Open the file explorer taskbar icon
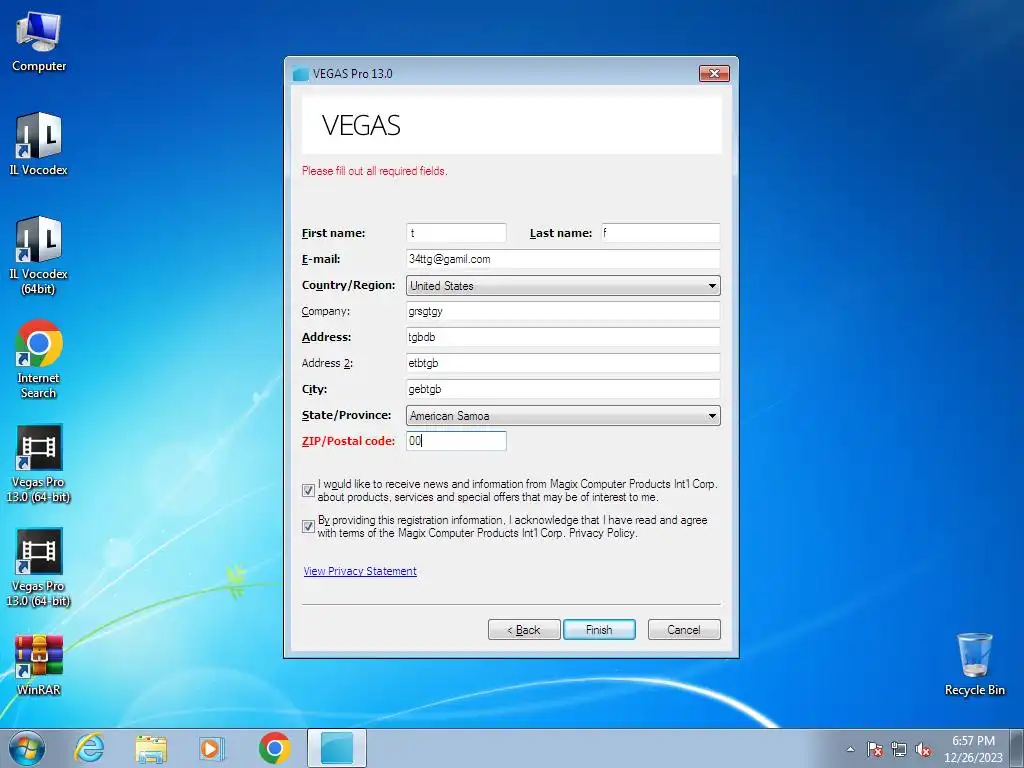This screenshot has height=768, width=1024. (151, 748)
